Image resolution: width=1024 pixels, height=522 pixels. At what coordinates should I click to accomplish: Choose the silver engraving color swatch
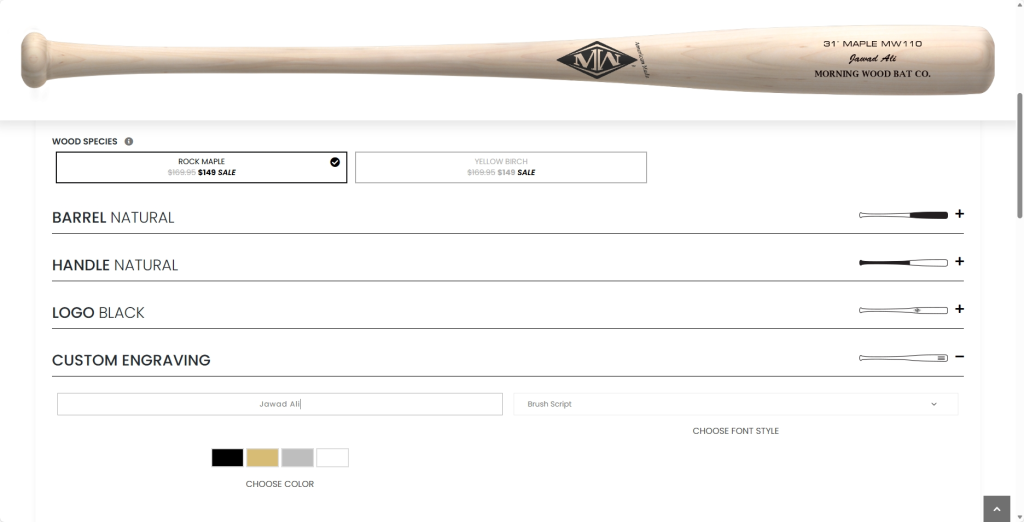point(297,457)
